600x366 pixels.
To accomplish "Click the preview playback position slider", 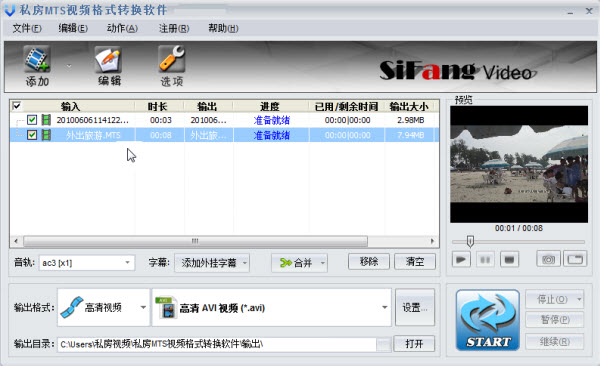I will [x=470, y=242].
